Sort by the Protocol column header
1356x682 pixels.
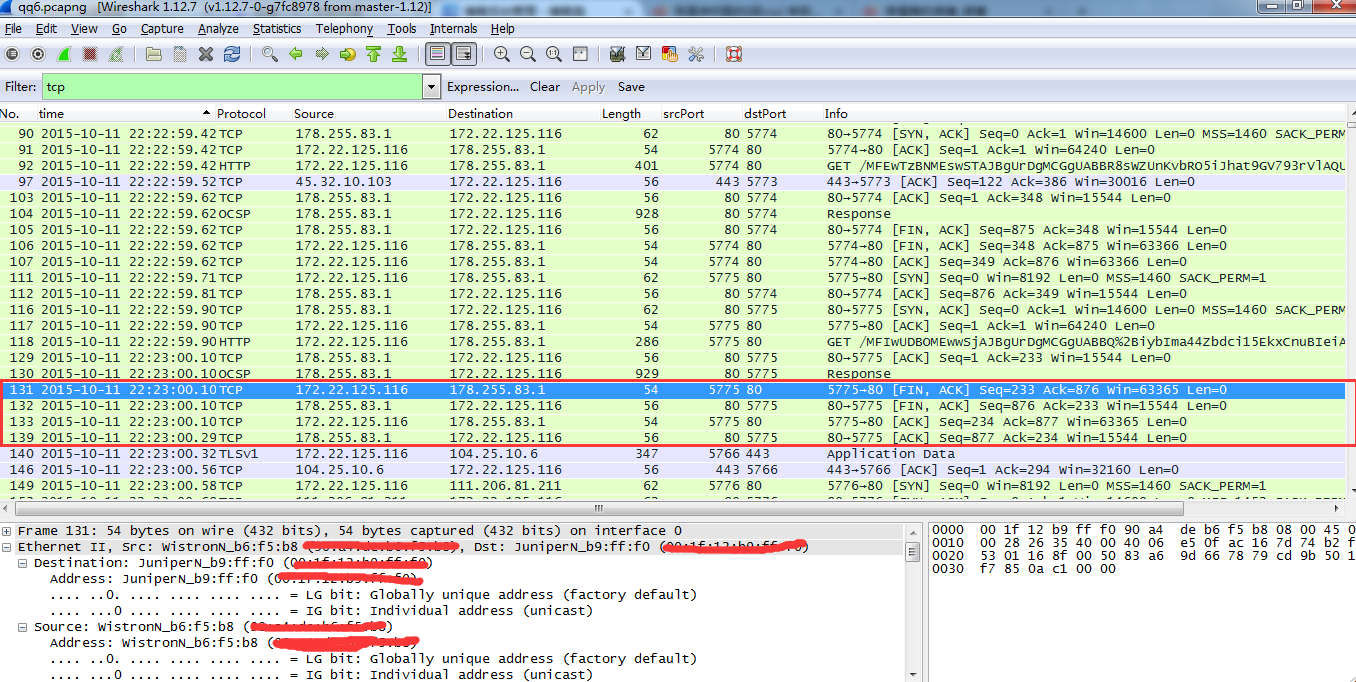click(x=253, y=113)
